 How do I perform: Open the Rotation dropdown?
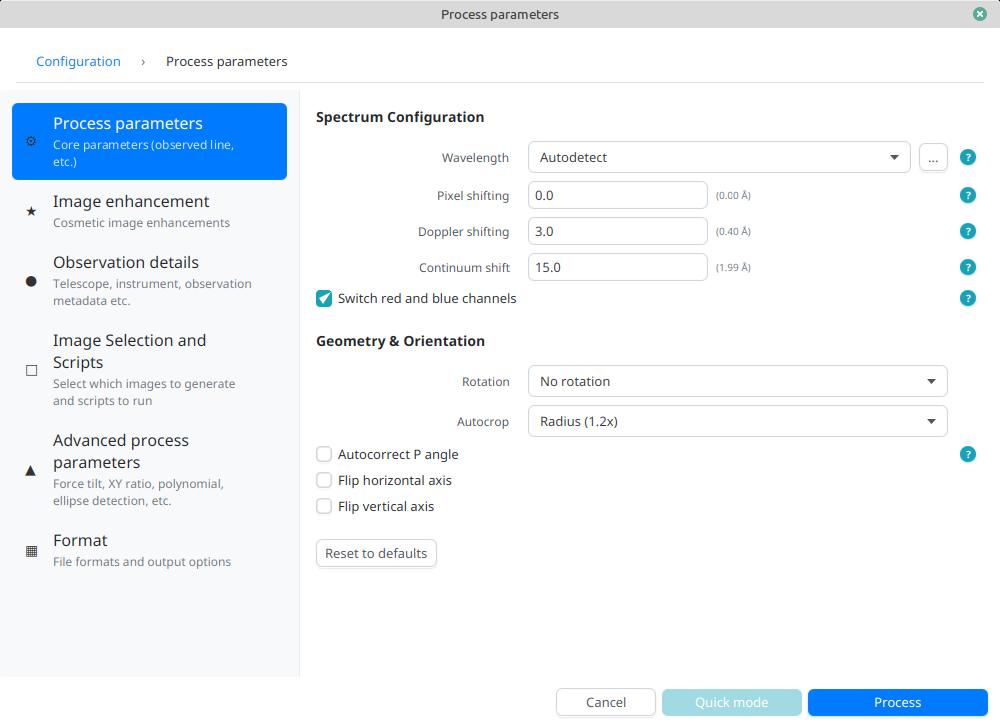[x=736, y=381]
